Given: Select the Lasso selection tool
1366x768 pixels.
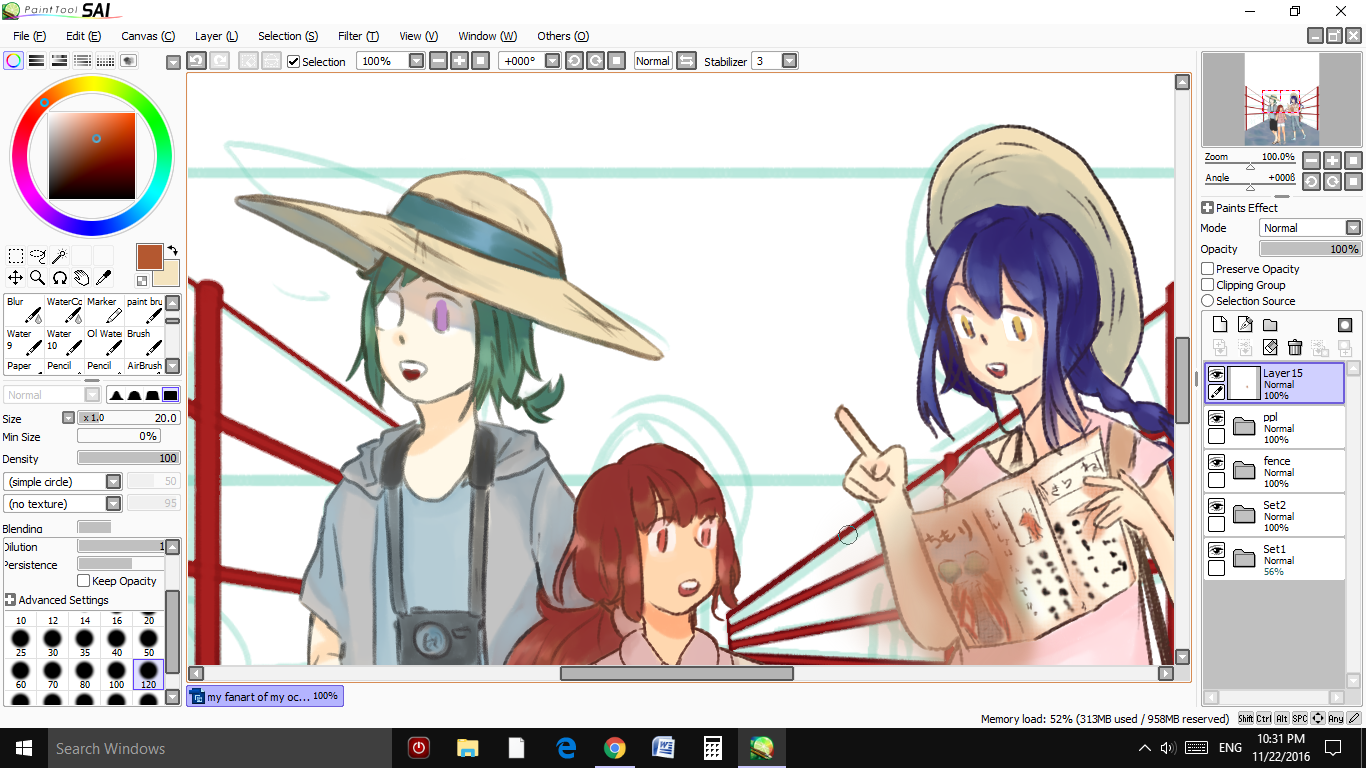Looking at the screenshot, I should coord(38,256).
